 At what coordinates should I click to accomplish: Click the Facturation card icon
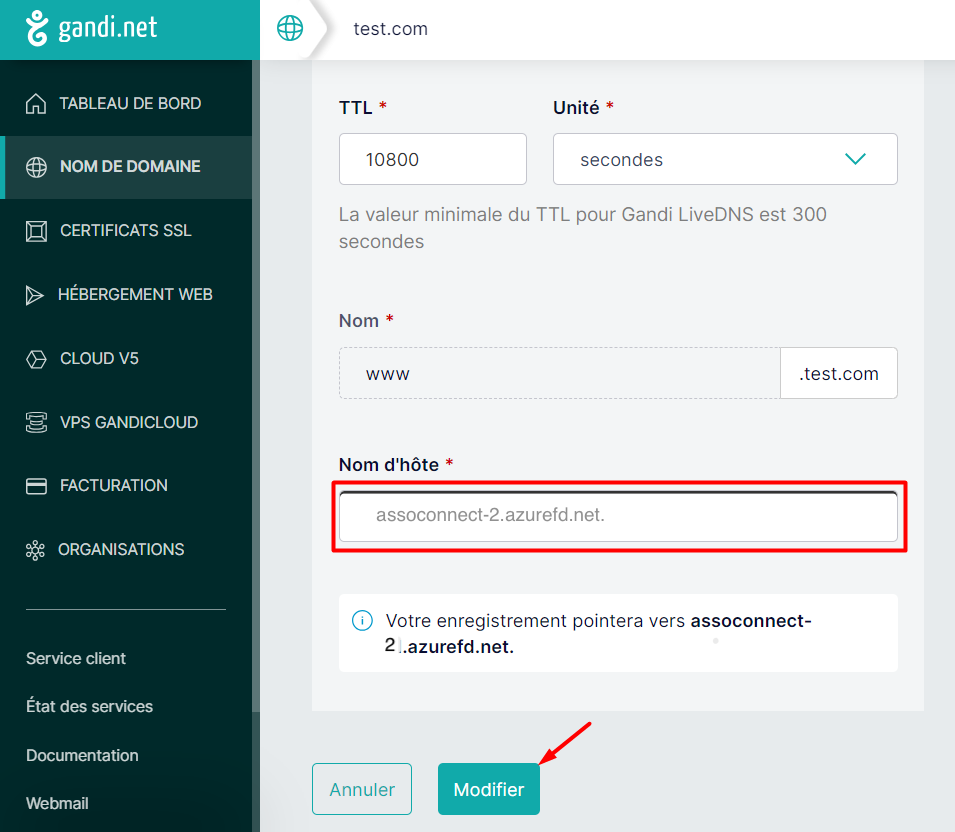tap(36, 485)
